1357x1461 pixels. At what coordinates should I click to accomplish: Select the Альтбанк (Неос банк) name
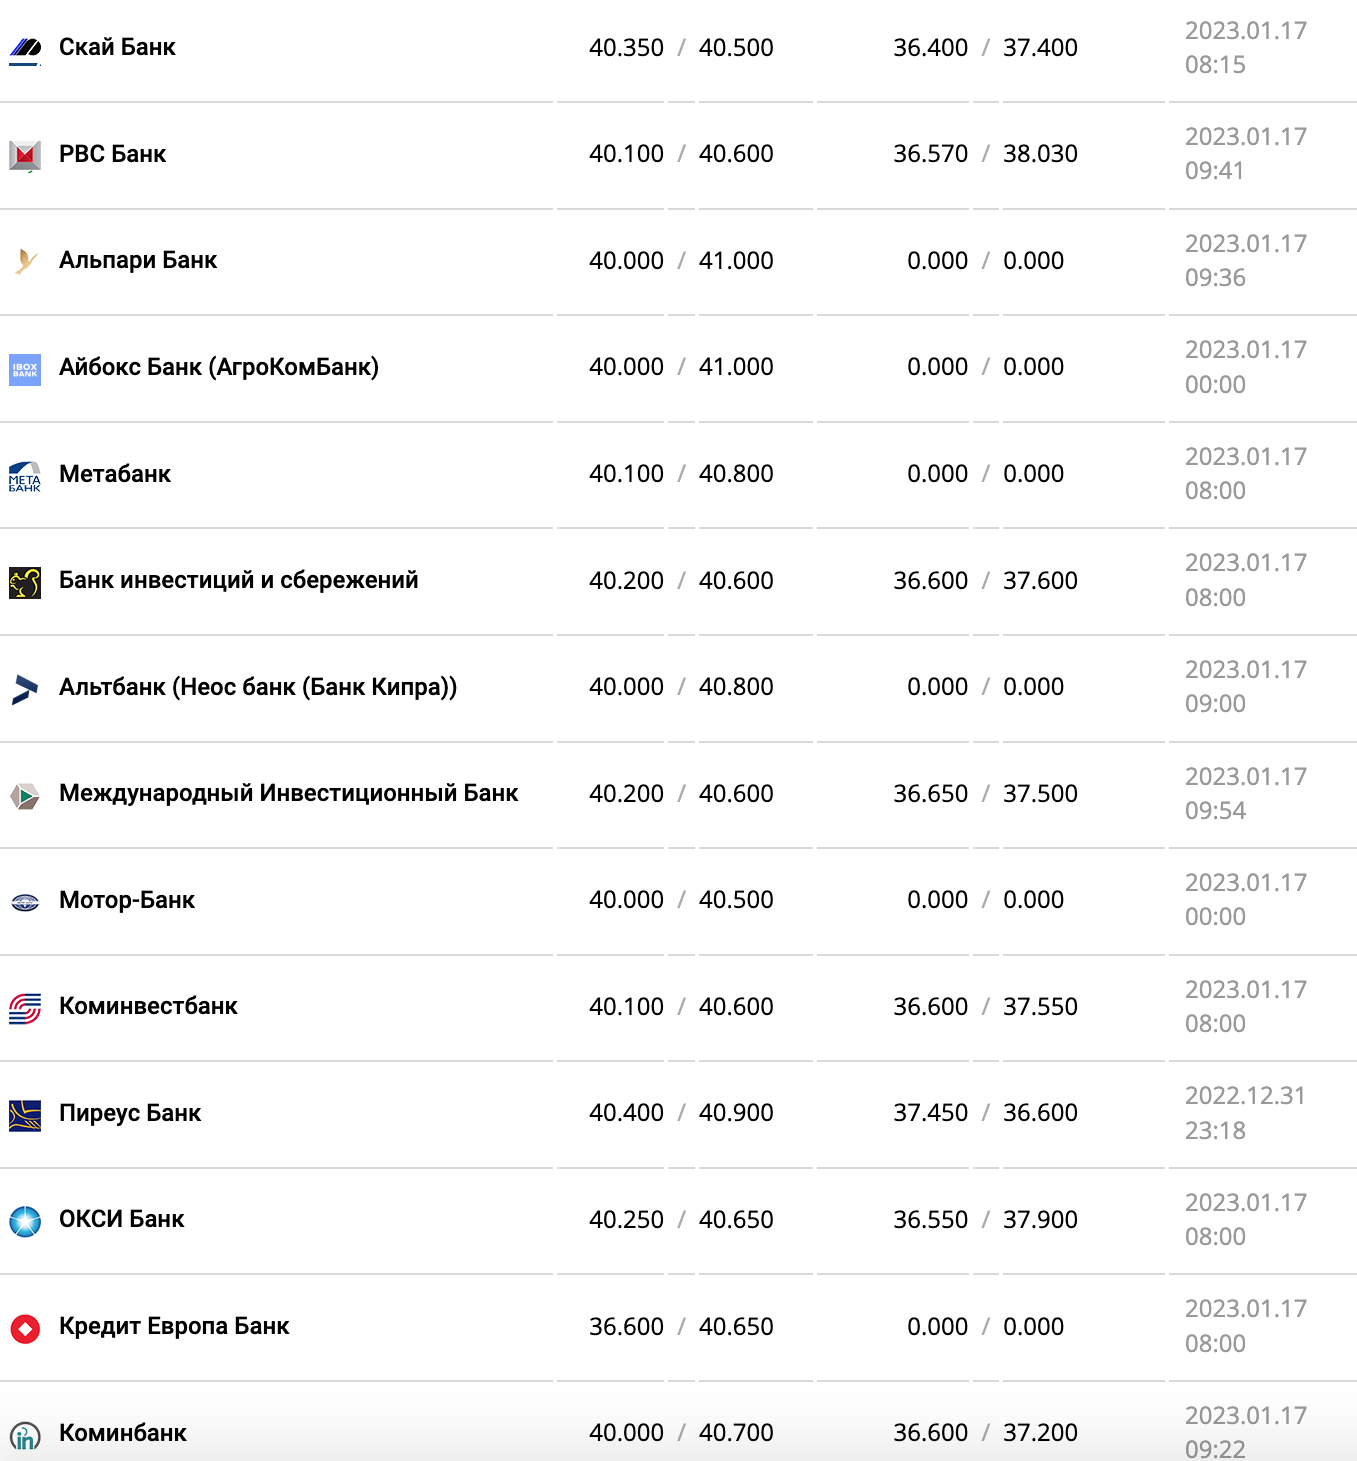(257, 687)
